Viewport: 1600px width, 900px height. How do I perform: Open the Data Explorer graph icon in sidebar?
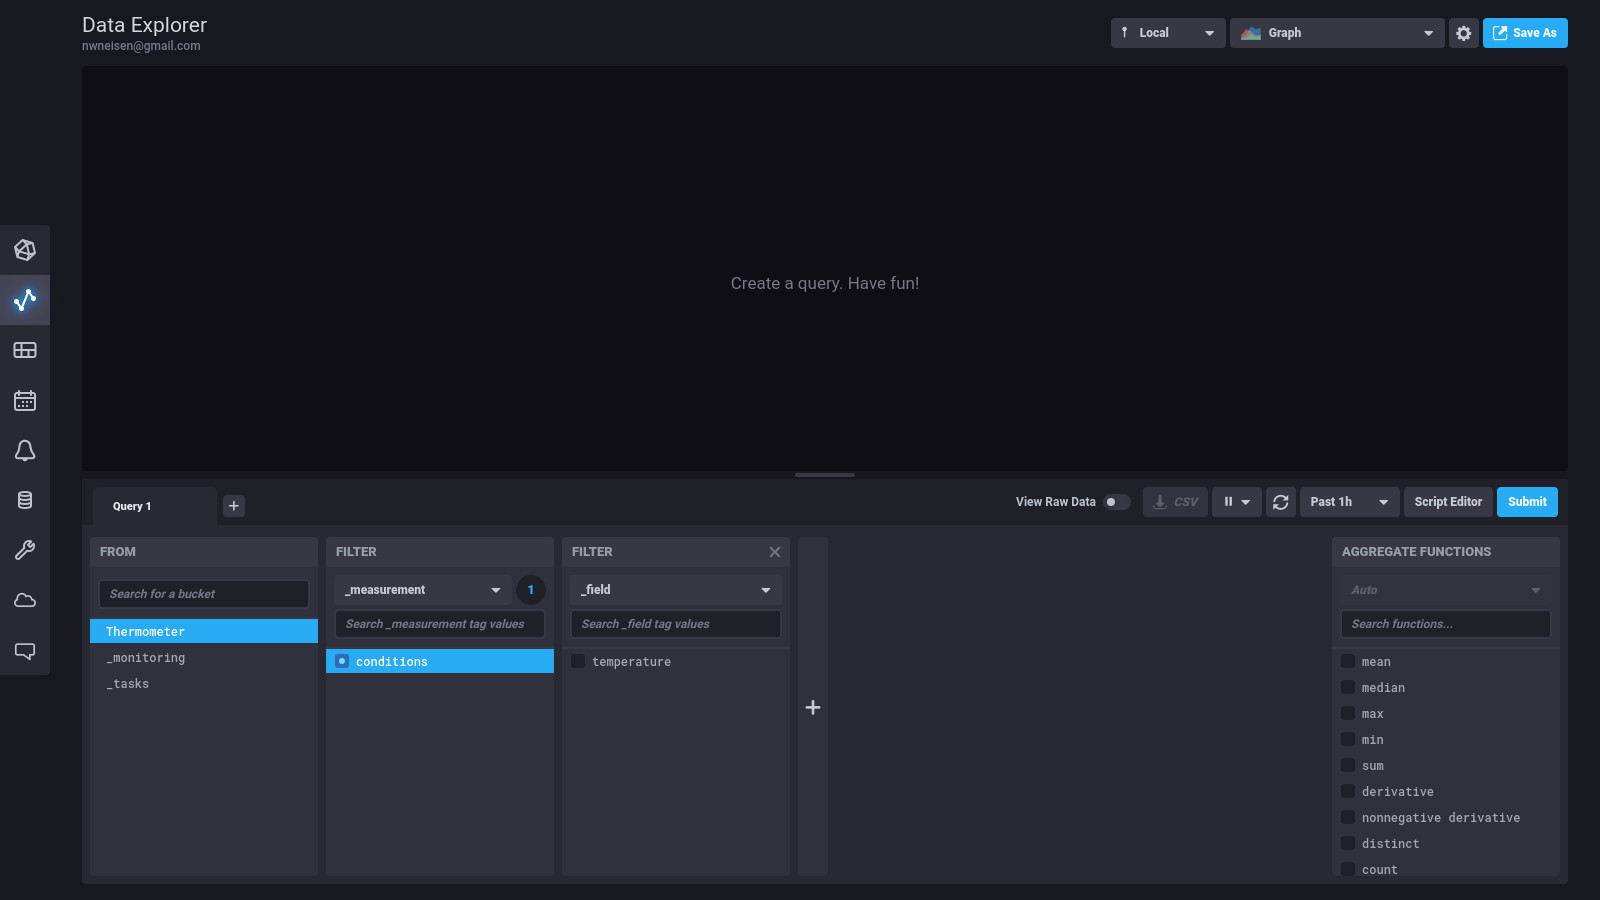pyautogui.click(x=25, y=300)
